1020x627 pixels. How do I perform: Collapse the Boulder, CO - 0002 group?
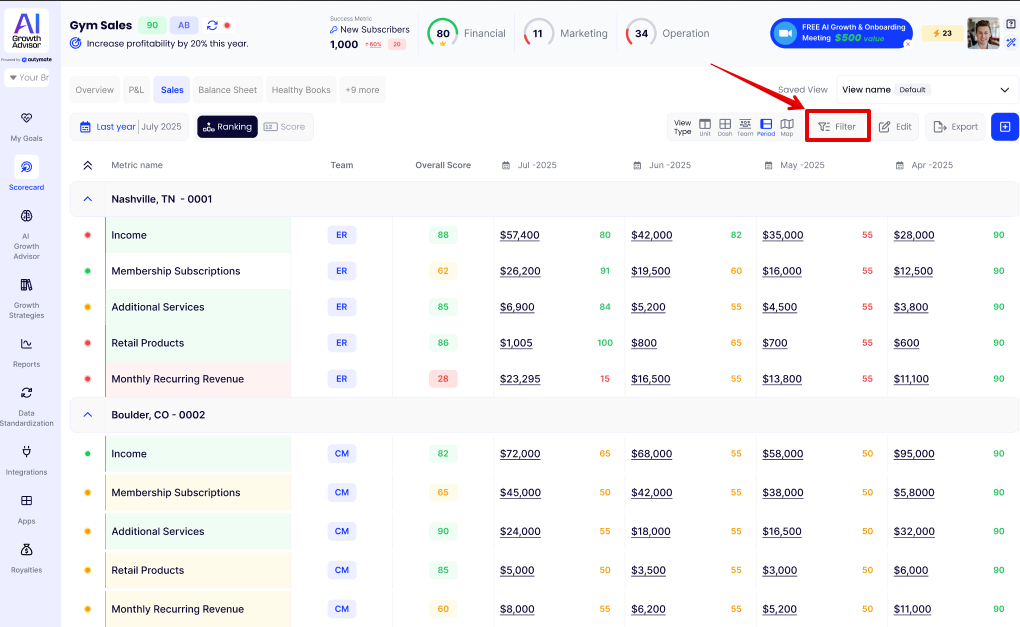[x=88, y=415]
